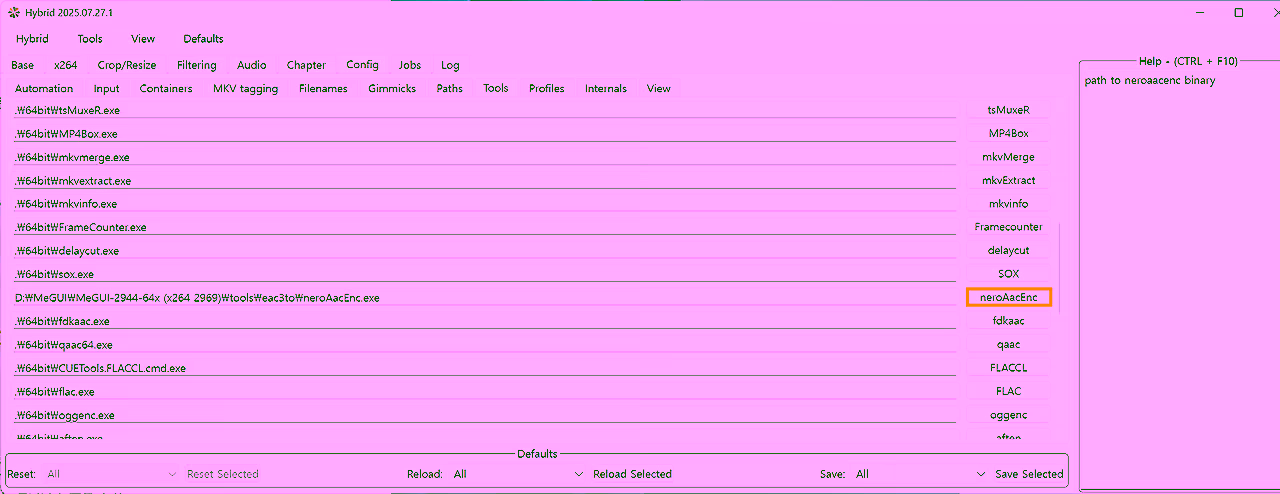The width and height of the screenshot is (1280, 494).
Task: Edit the CUETools.FLACCL.cmd.exe path field
Action: [484, 368]
